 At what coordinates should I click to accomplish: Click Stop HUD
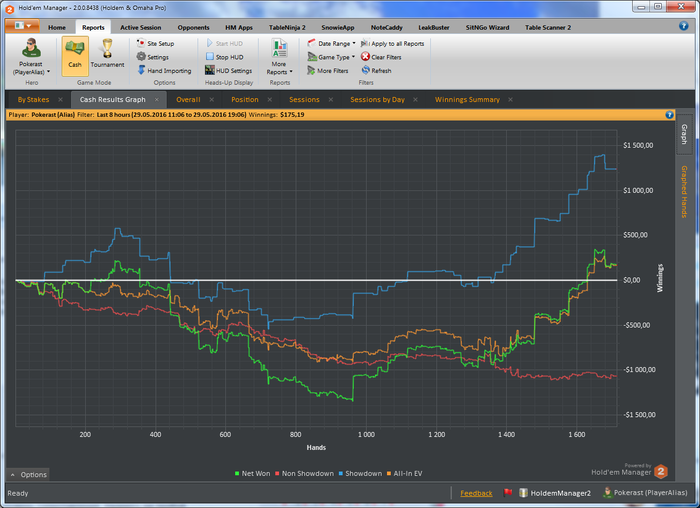tap(225, 57)
